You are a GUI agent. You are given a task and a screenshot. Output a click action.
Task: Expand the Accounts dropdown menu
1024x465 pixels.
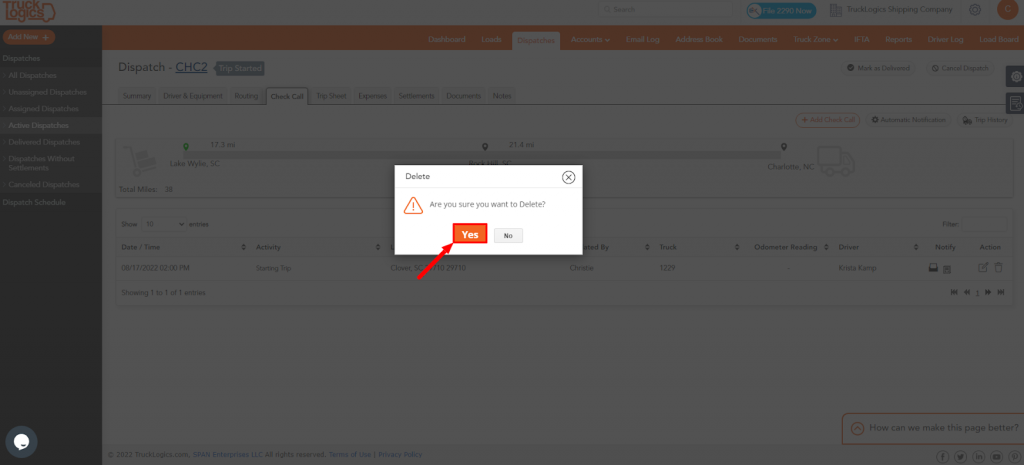590,39
